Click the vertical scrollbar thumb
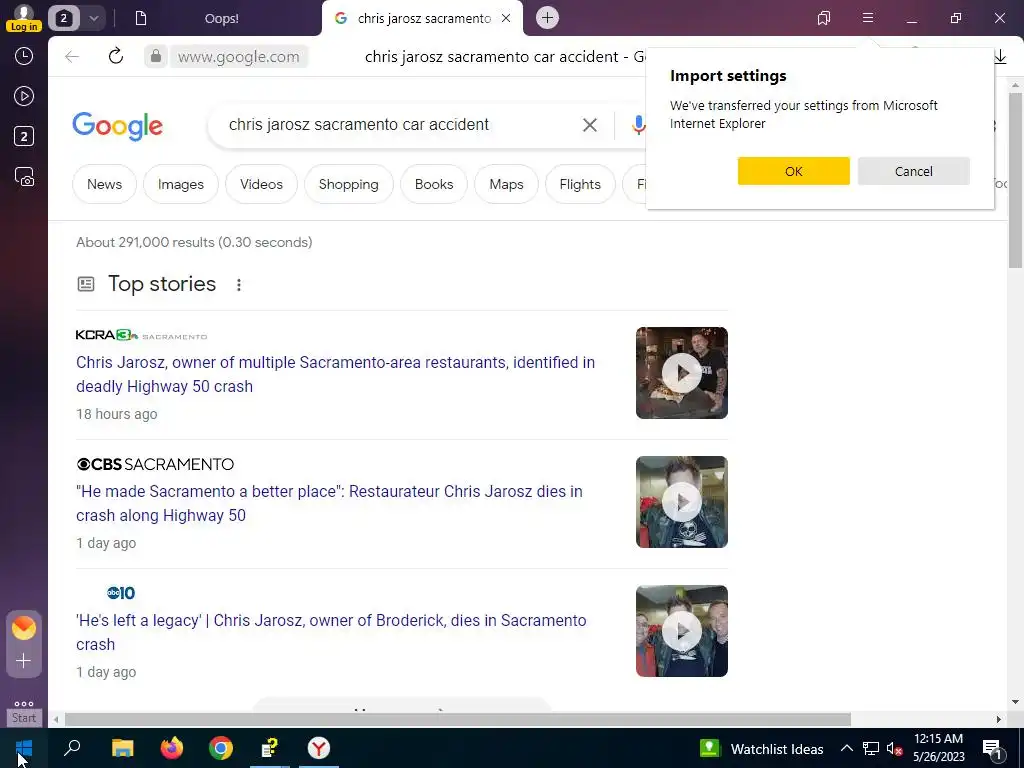 [1015, 180]
